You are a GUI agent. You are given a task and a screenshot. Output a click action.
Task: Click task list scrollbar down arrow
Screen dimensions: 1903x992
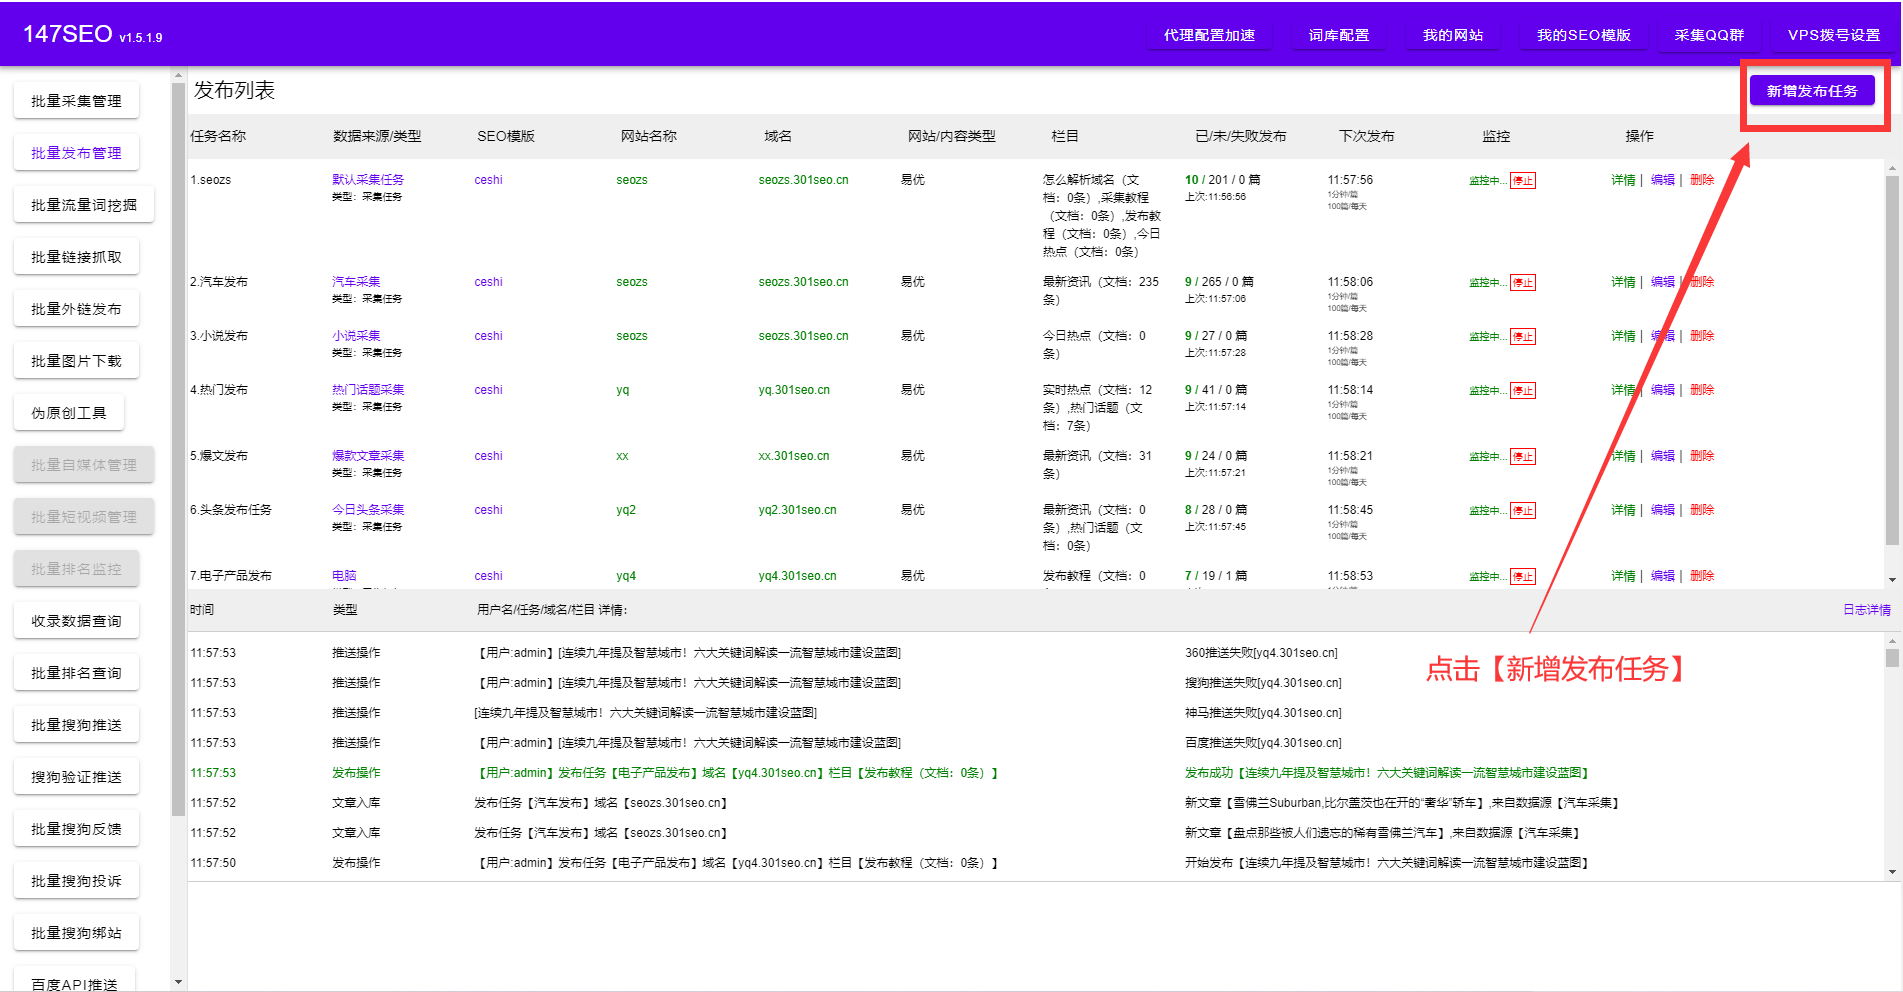[x=1892, y=580]
